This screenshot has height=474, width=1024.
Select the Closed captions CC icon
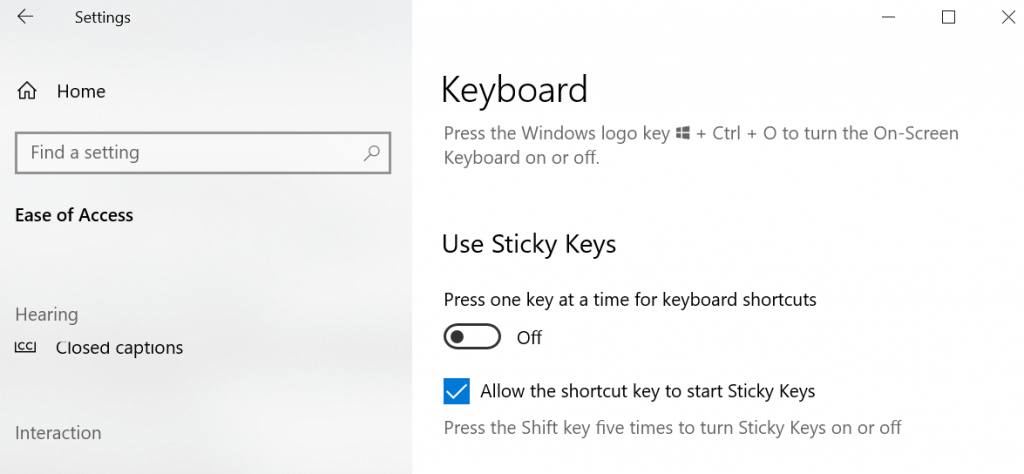pos(25,347)
